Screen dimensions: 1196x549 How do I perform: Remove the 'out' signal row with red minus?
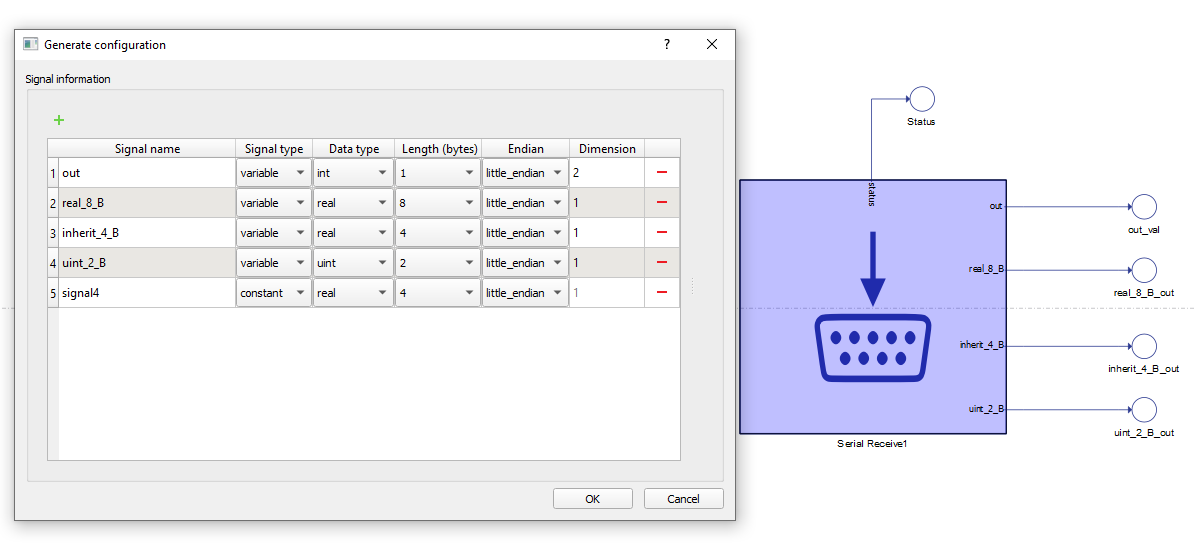(x=661, y=173)
